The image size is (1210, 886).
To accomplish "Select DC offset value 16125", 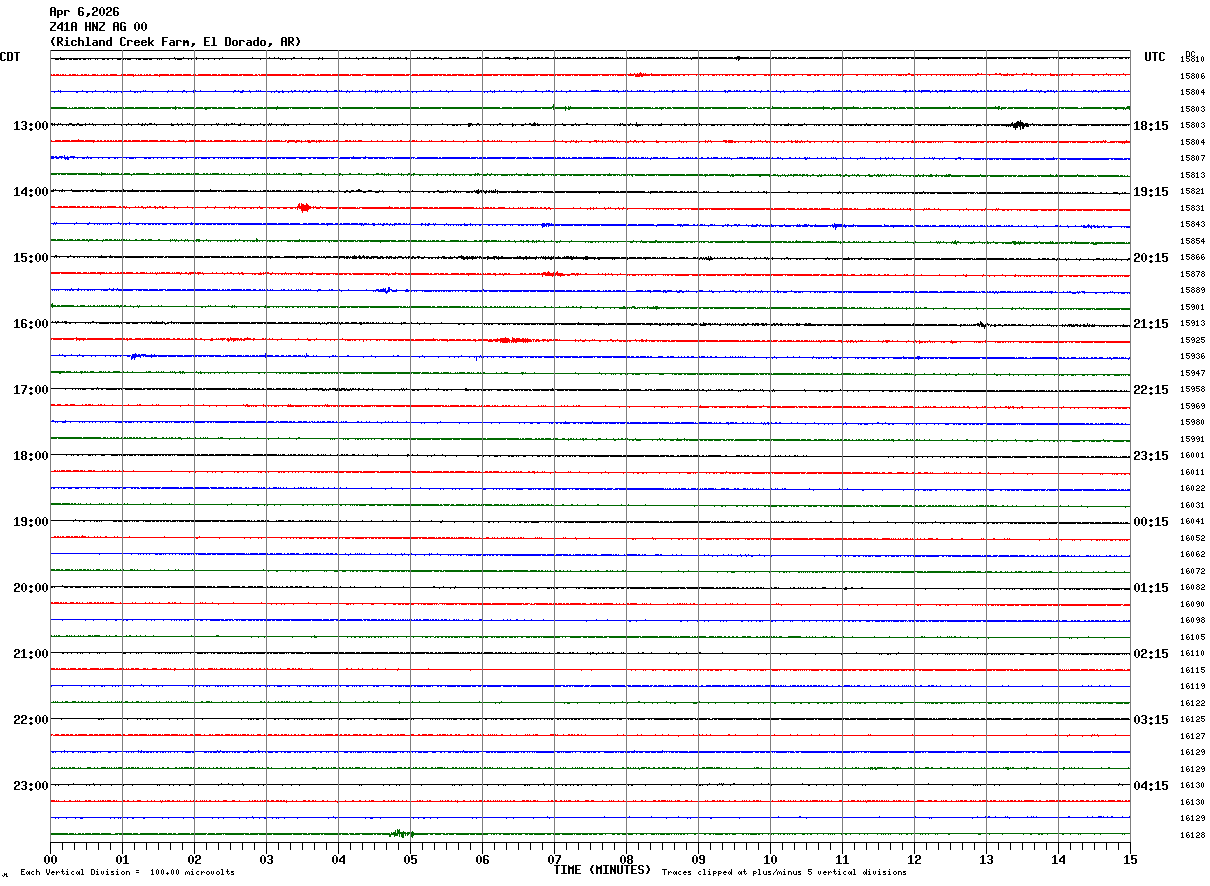I will [x=1192, y=719].
